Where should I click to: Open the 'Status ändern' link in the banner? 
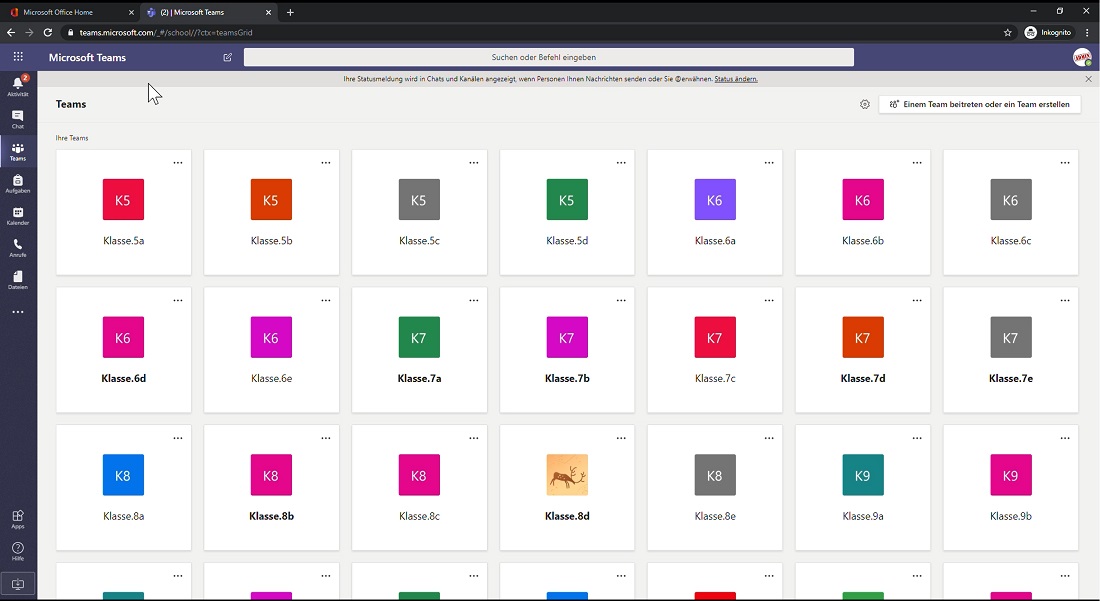point(737,78)
